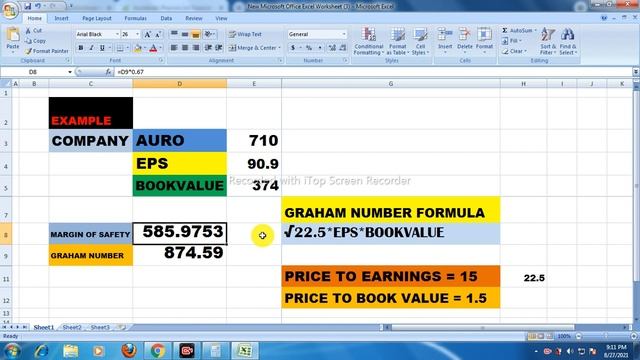
Task: Click AutoSum
Action: [516, 31]
